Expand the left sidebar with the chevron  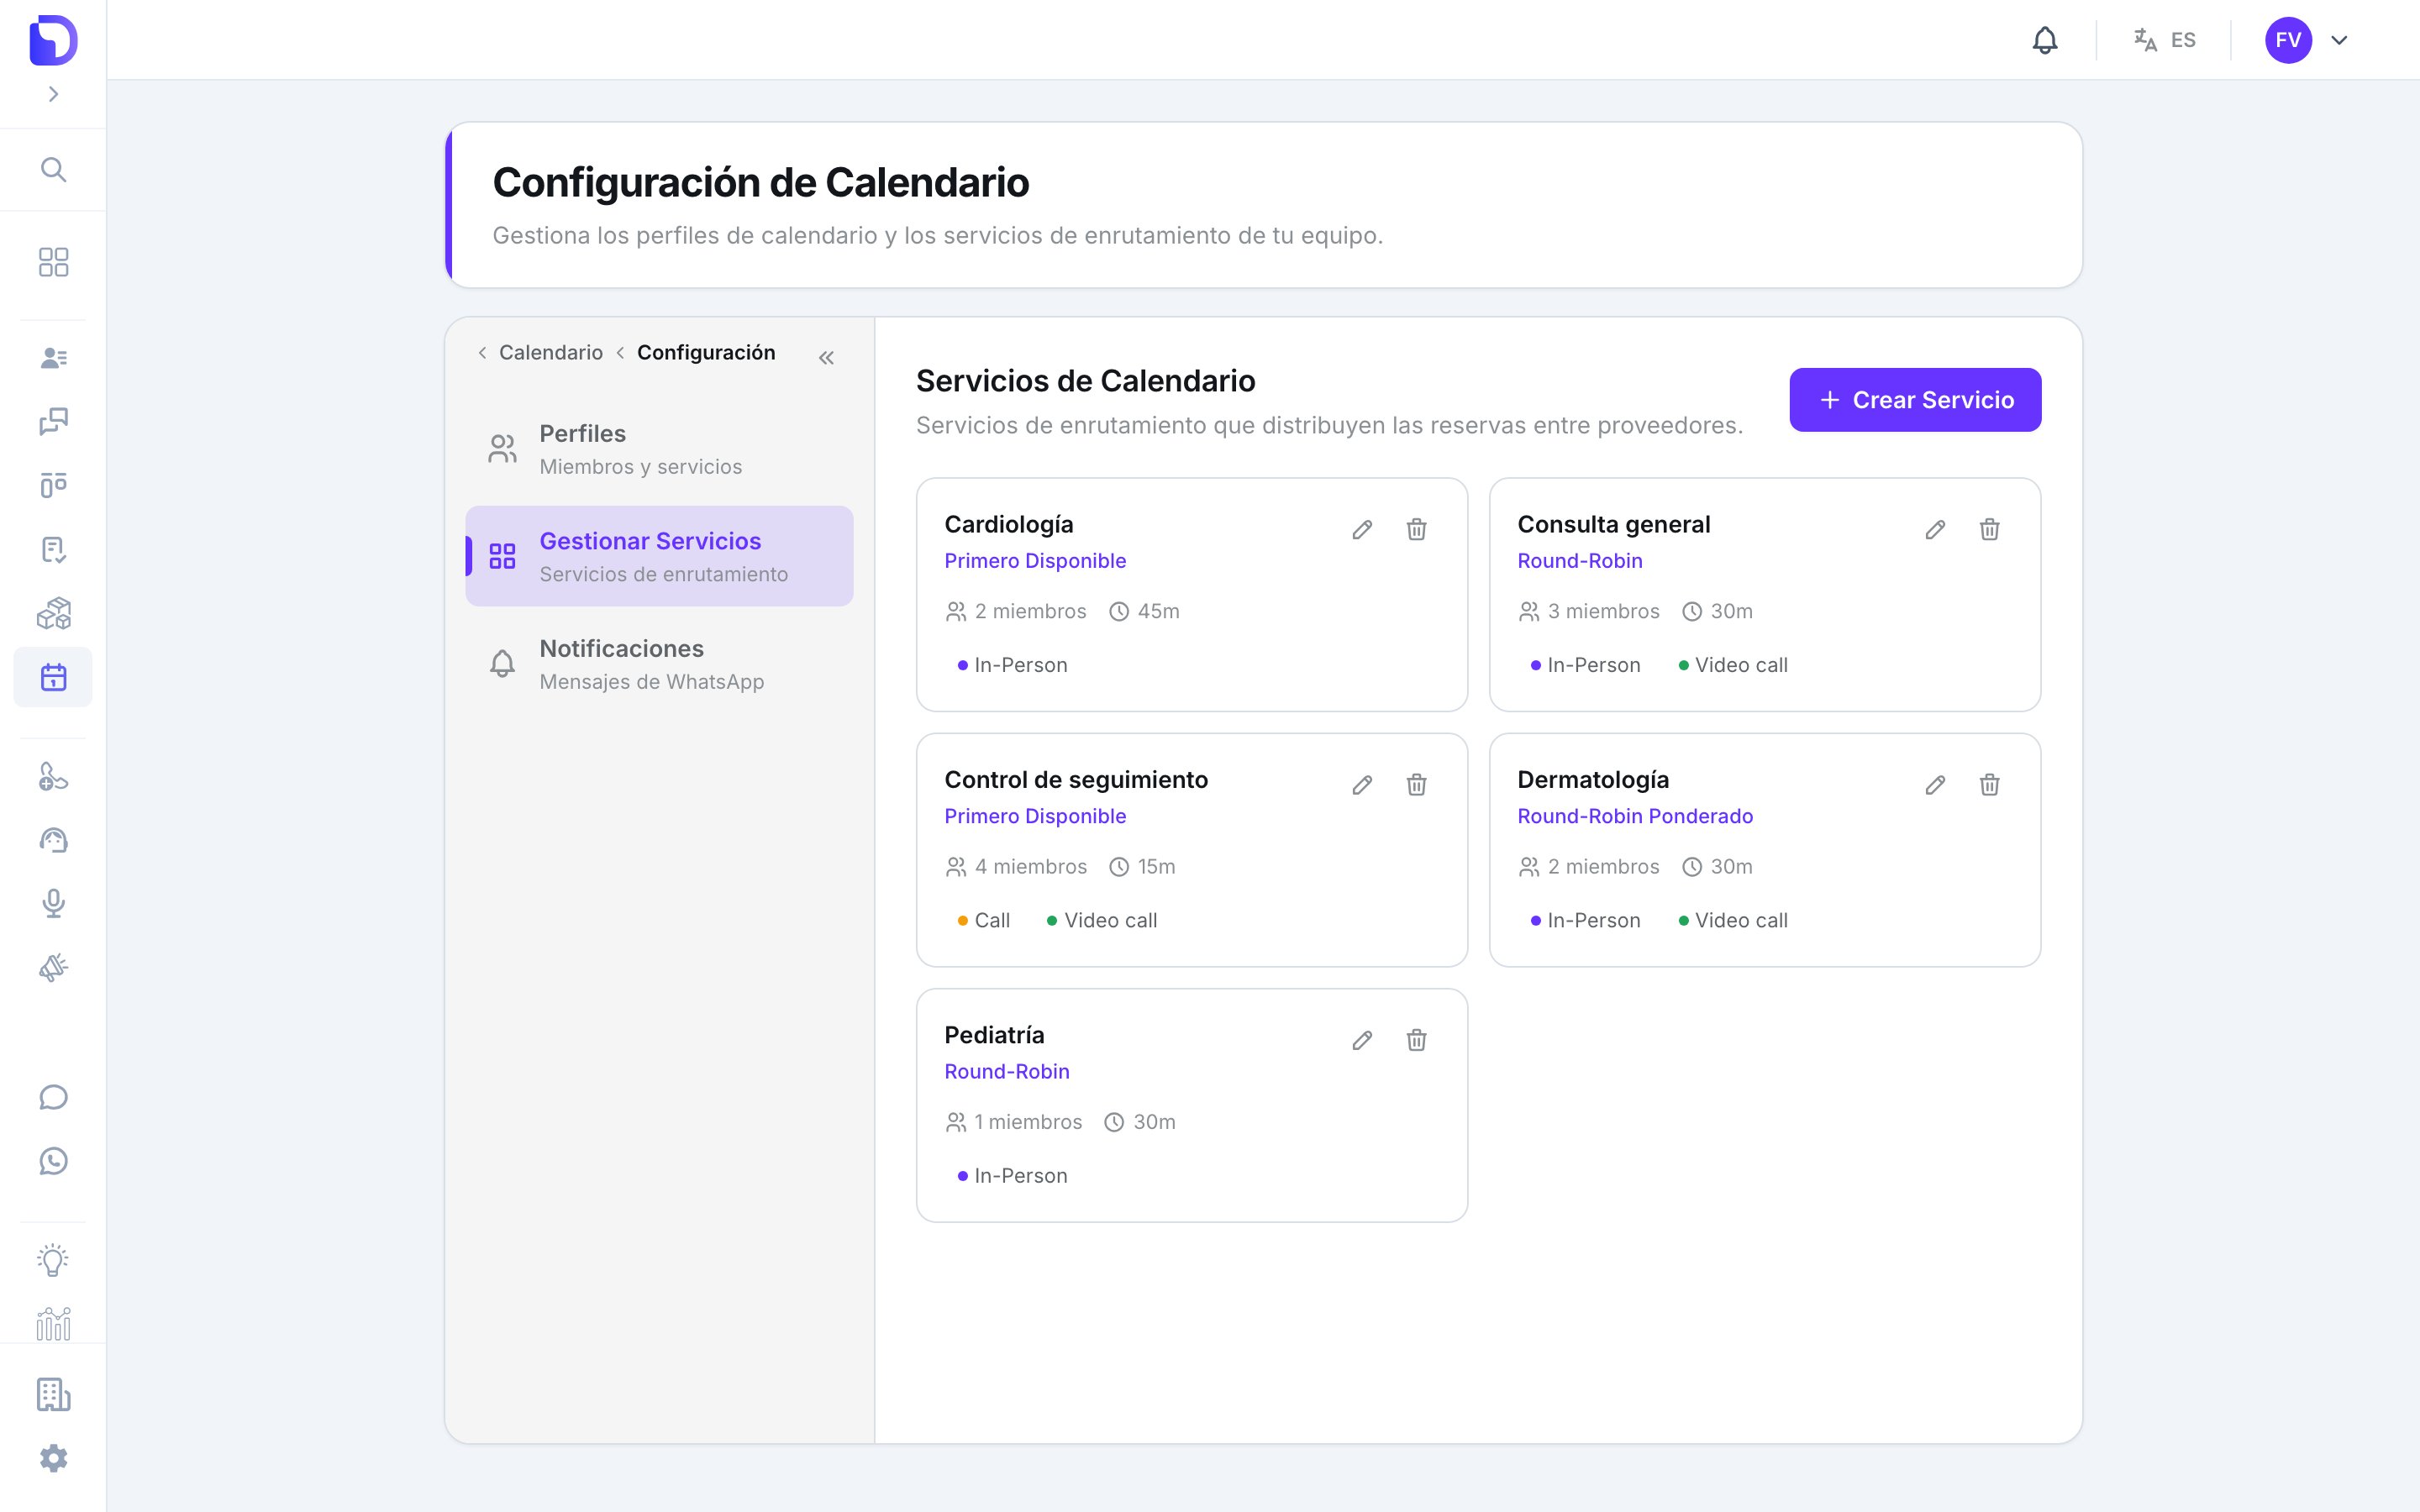pyautogui.click(x=53, y=94)
